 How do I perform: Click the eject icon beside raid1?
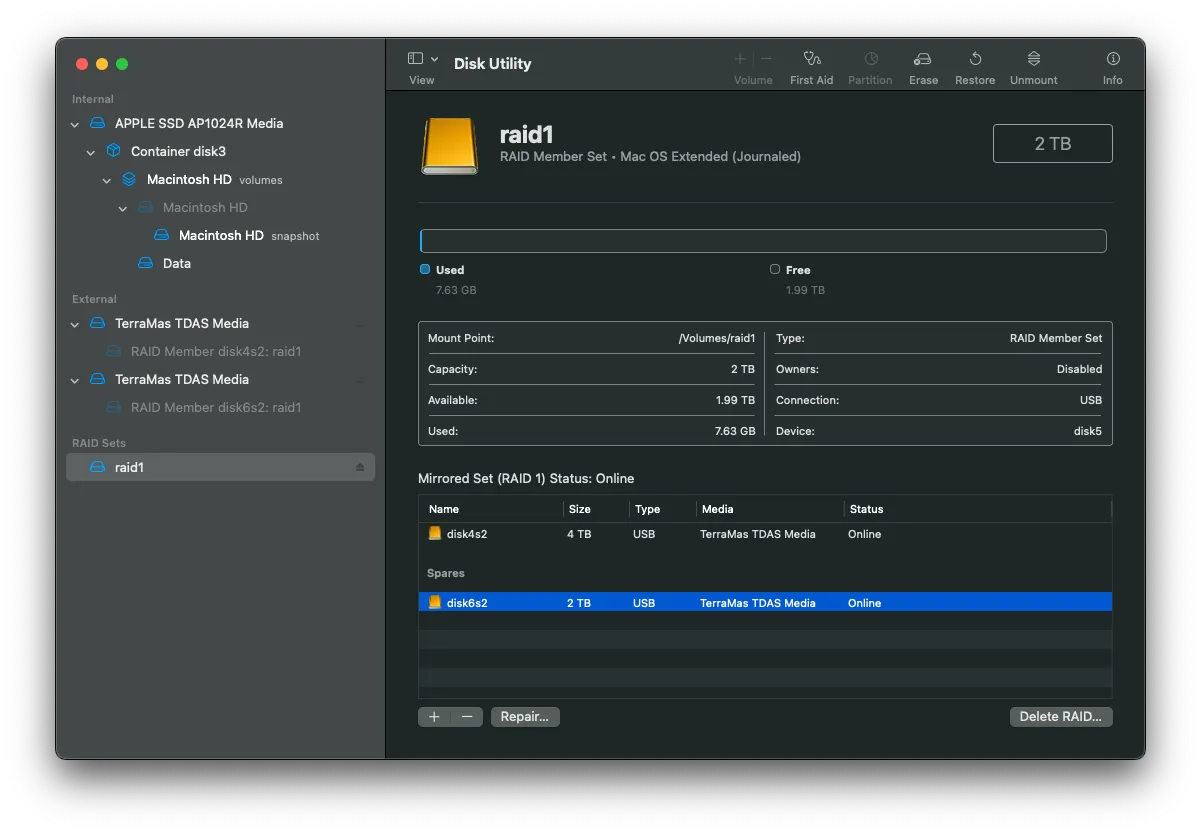[360, 468]
